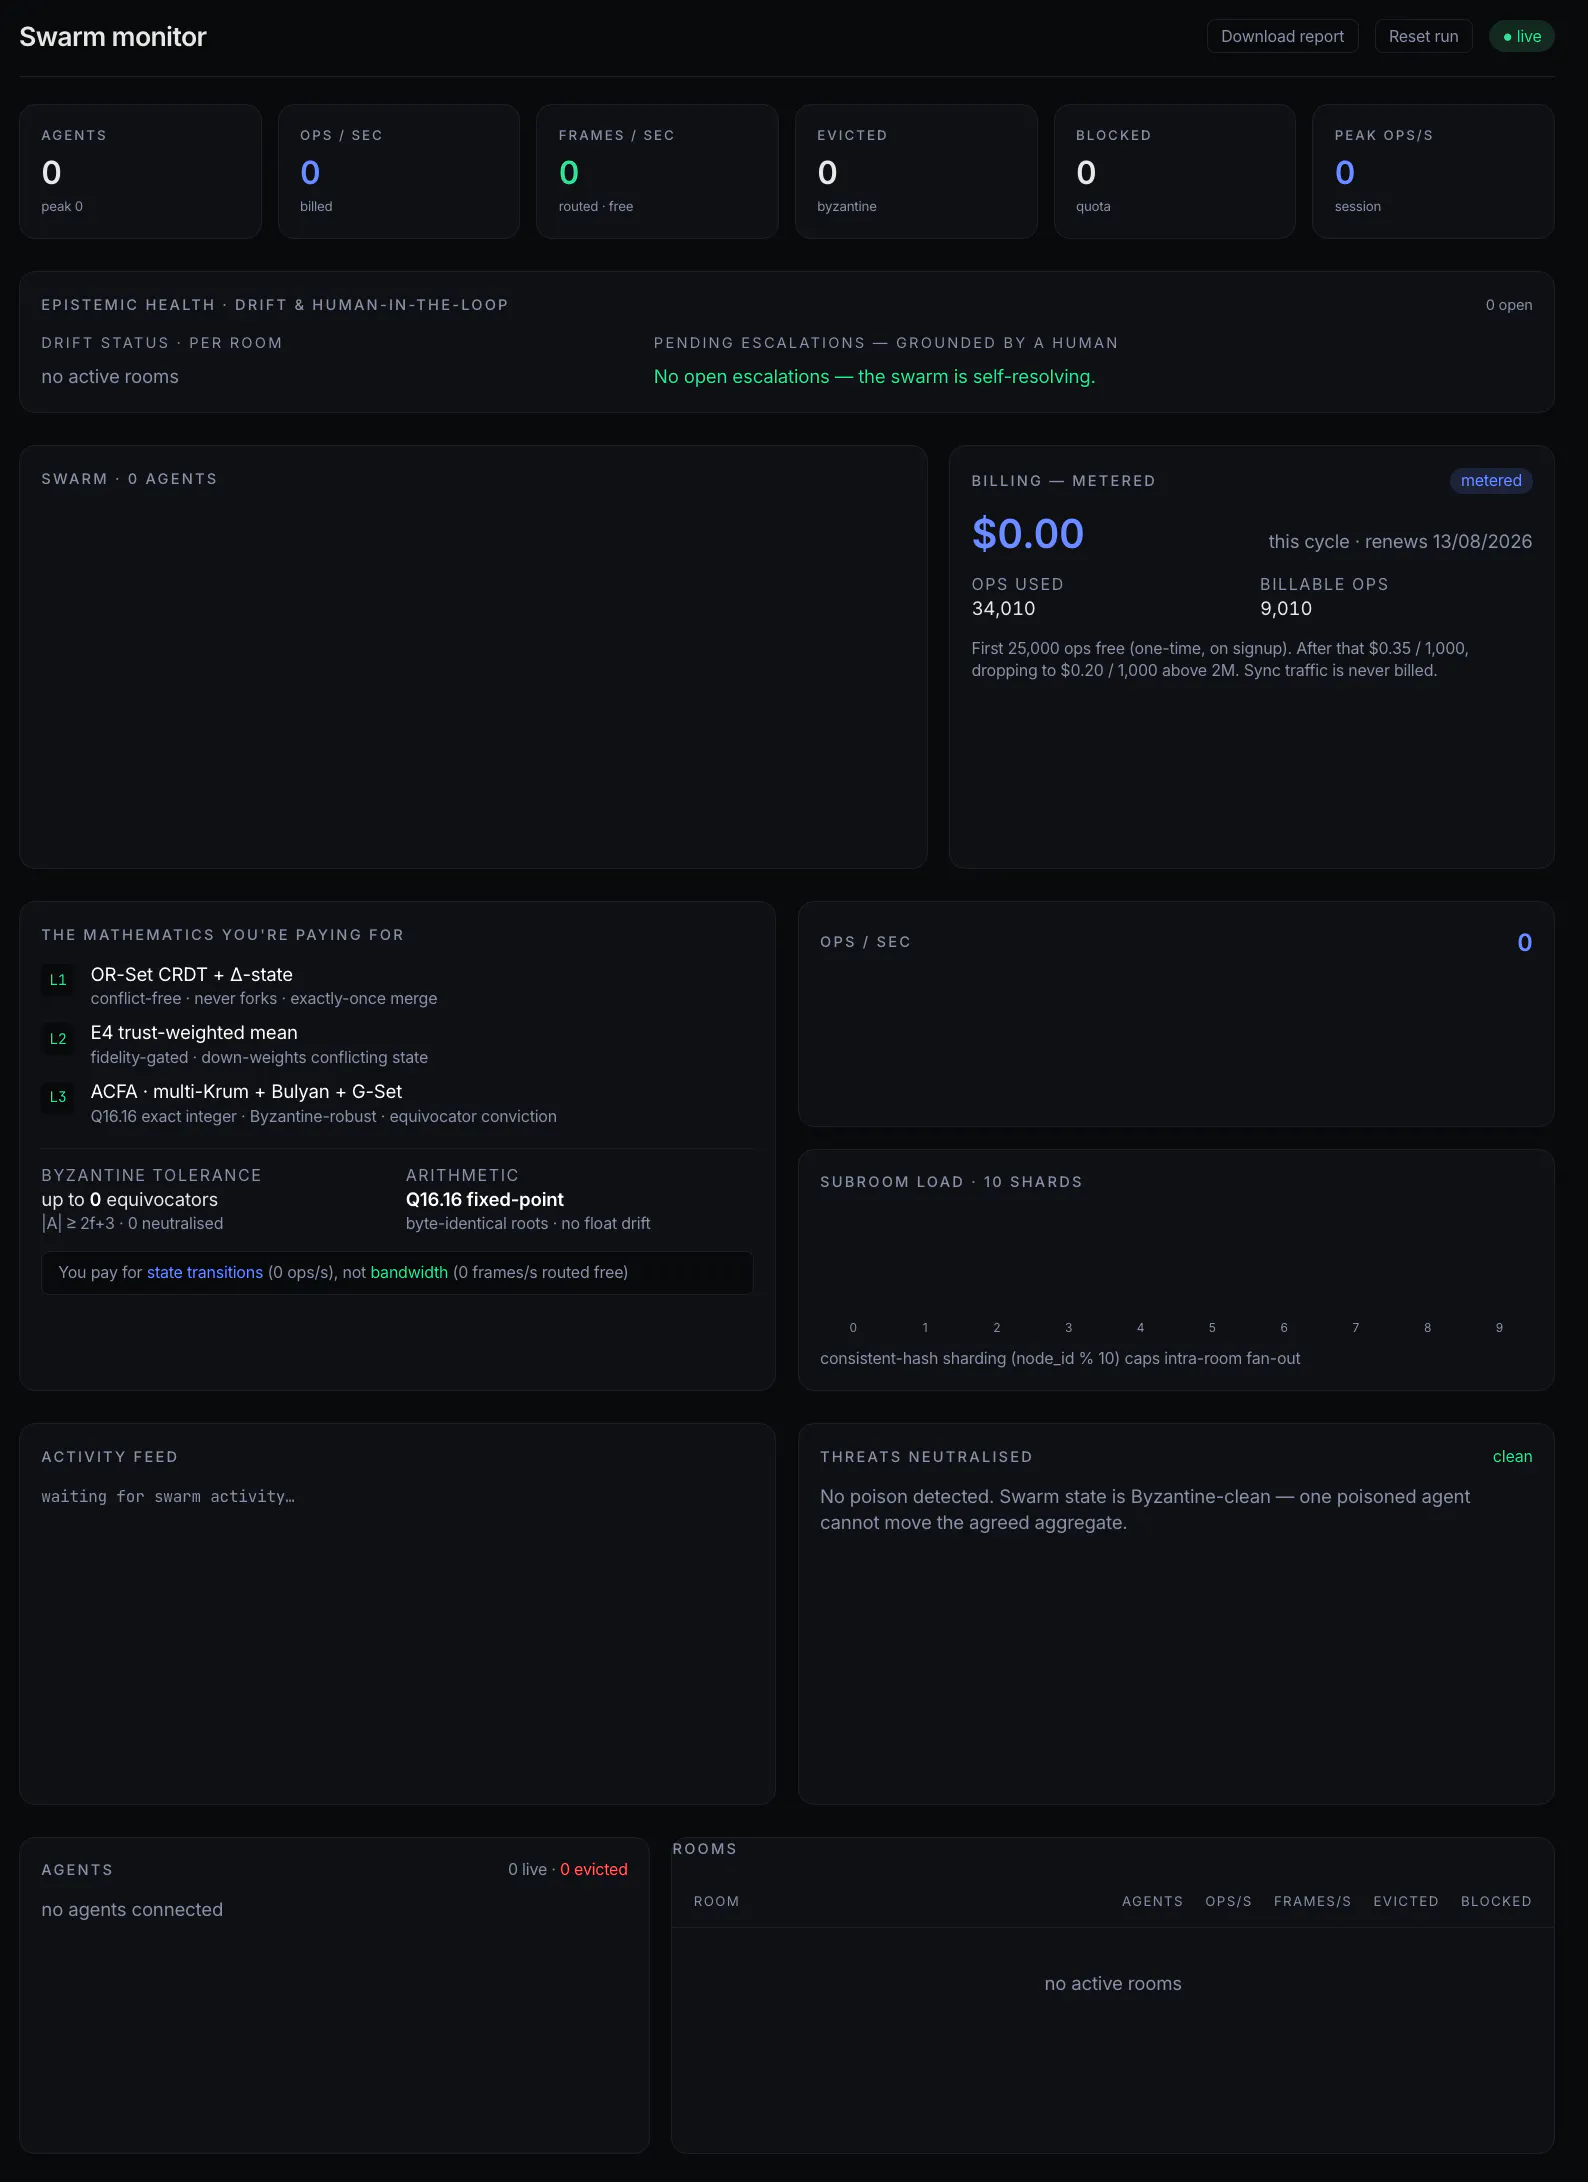This screenshot has width=1588, height=2182.
Task: Click the OPS/S column header
Action: (1228, 1901)
